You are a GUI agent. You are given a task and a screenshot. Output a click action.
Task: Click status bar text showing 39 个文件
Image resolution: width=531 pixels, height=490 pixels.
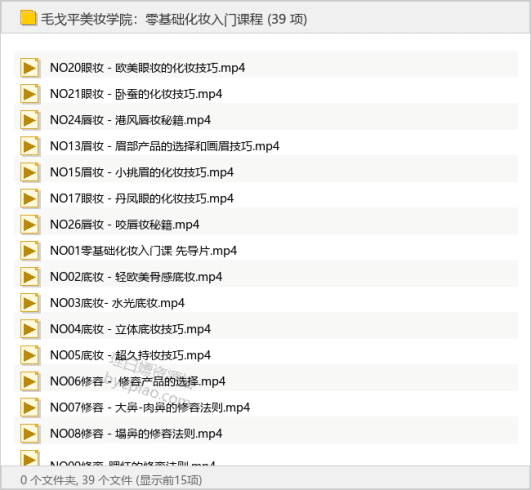pyautogui.click(x=107, y=480)
